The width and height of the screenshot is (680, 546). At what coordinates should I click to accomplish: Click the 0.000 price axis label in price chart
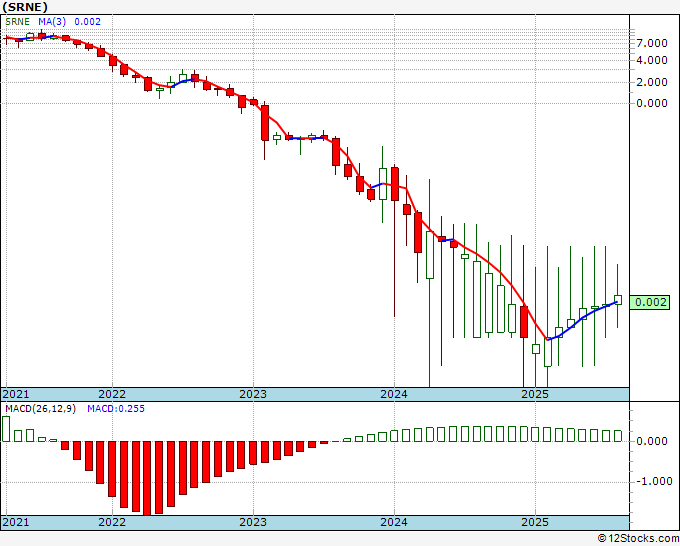click(652, 103)
